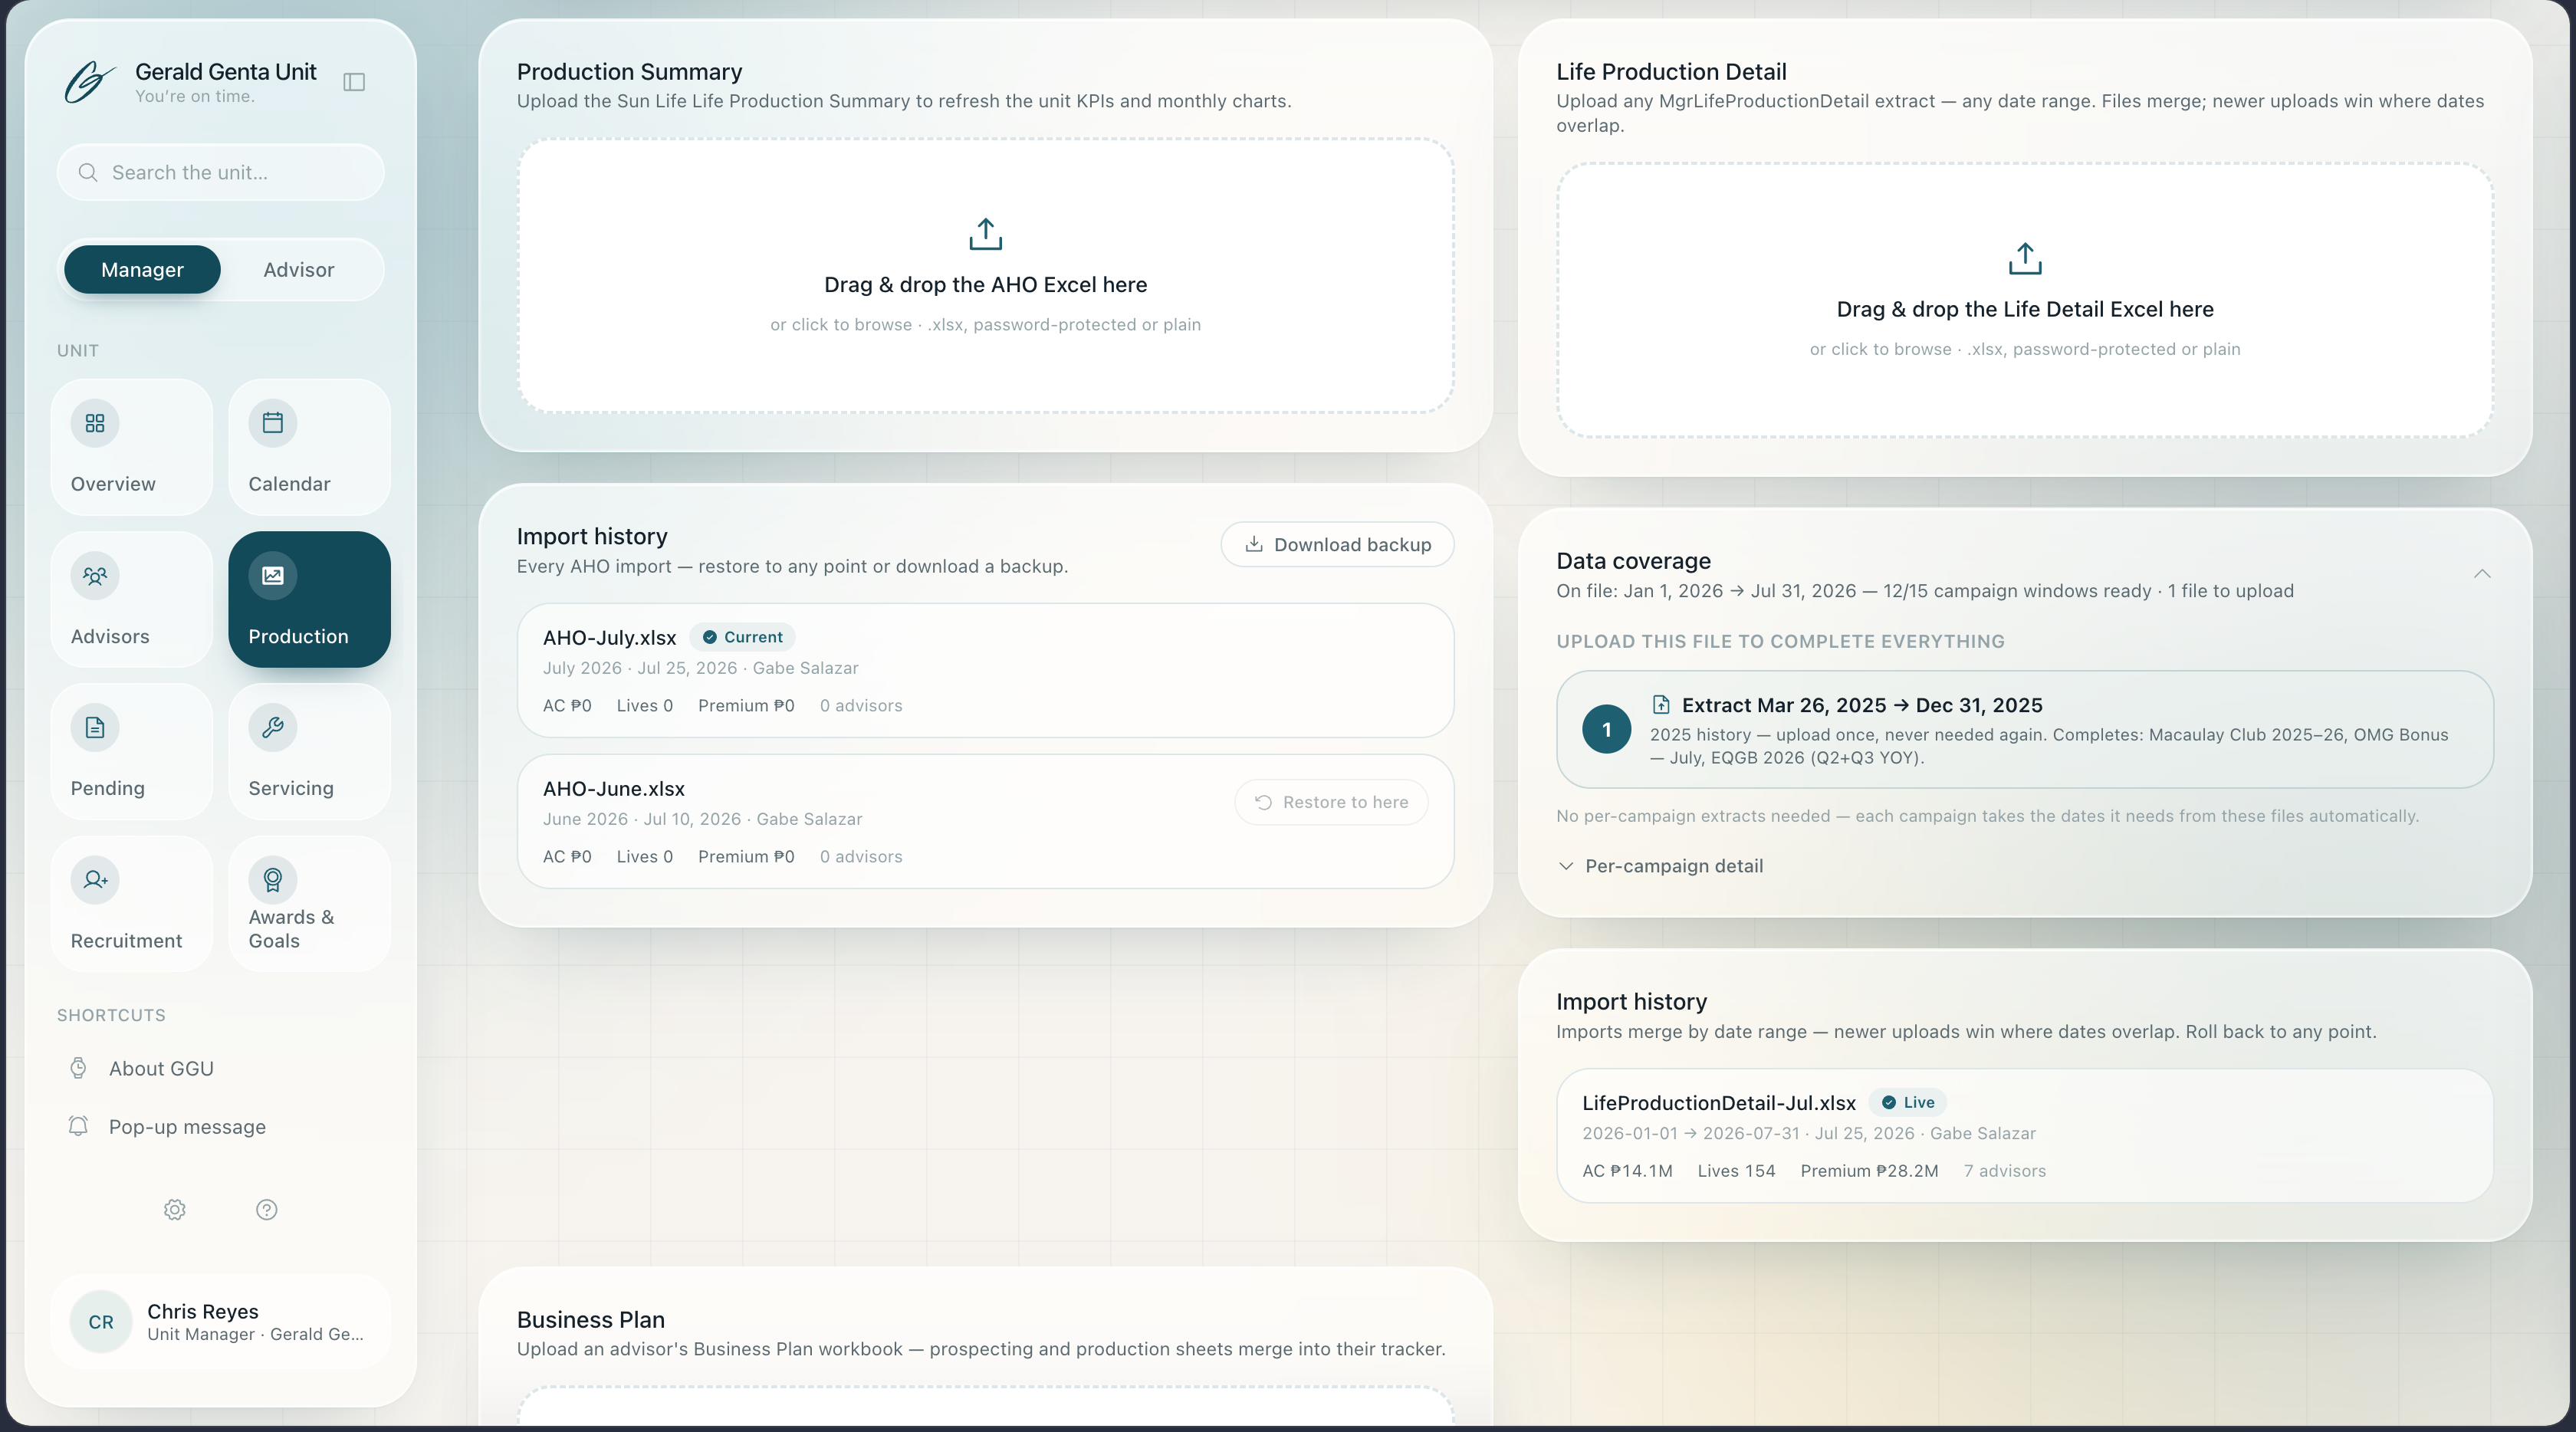Click the bell icon beside Pop-up message
2576x1432 pixels.
pos(78,1126)
